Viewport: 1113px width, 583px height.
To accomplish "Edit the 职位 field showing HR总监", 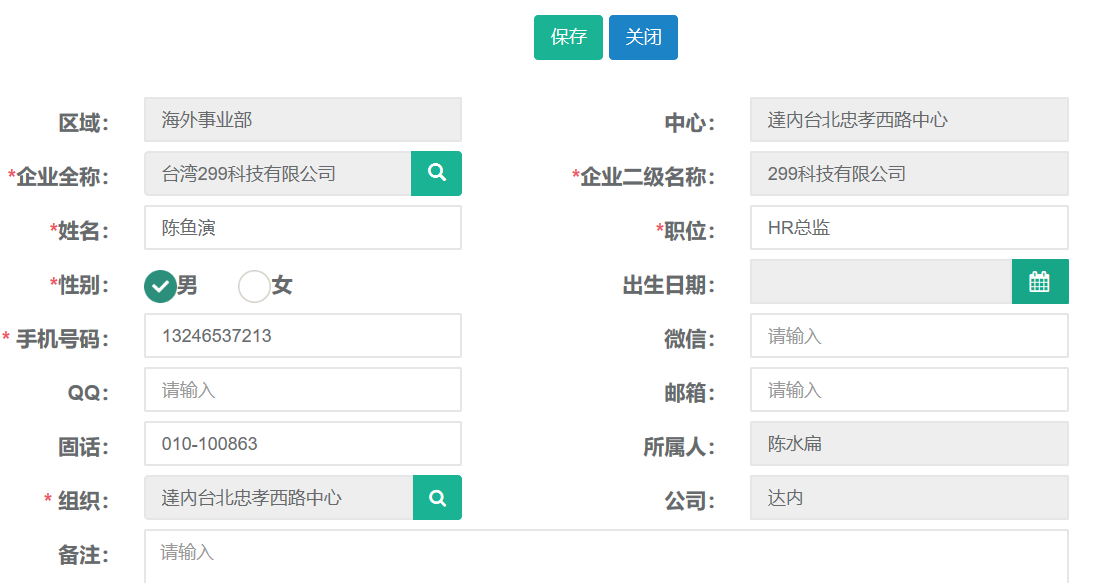I will (x=908, y=228).
